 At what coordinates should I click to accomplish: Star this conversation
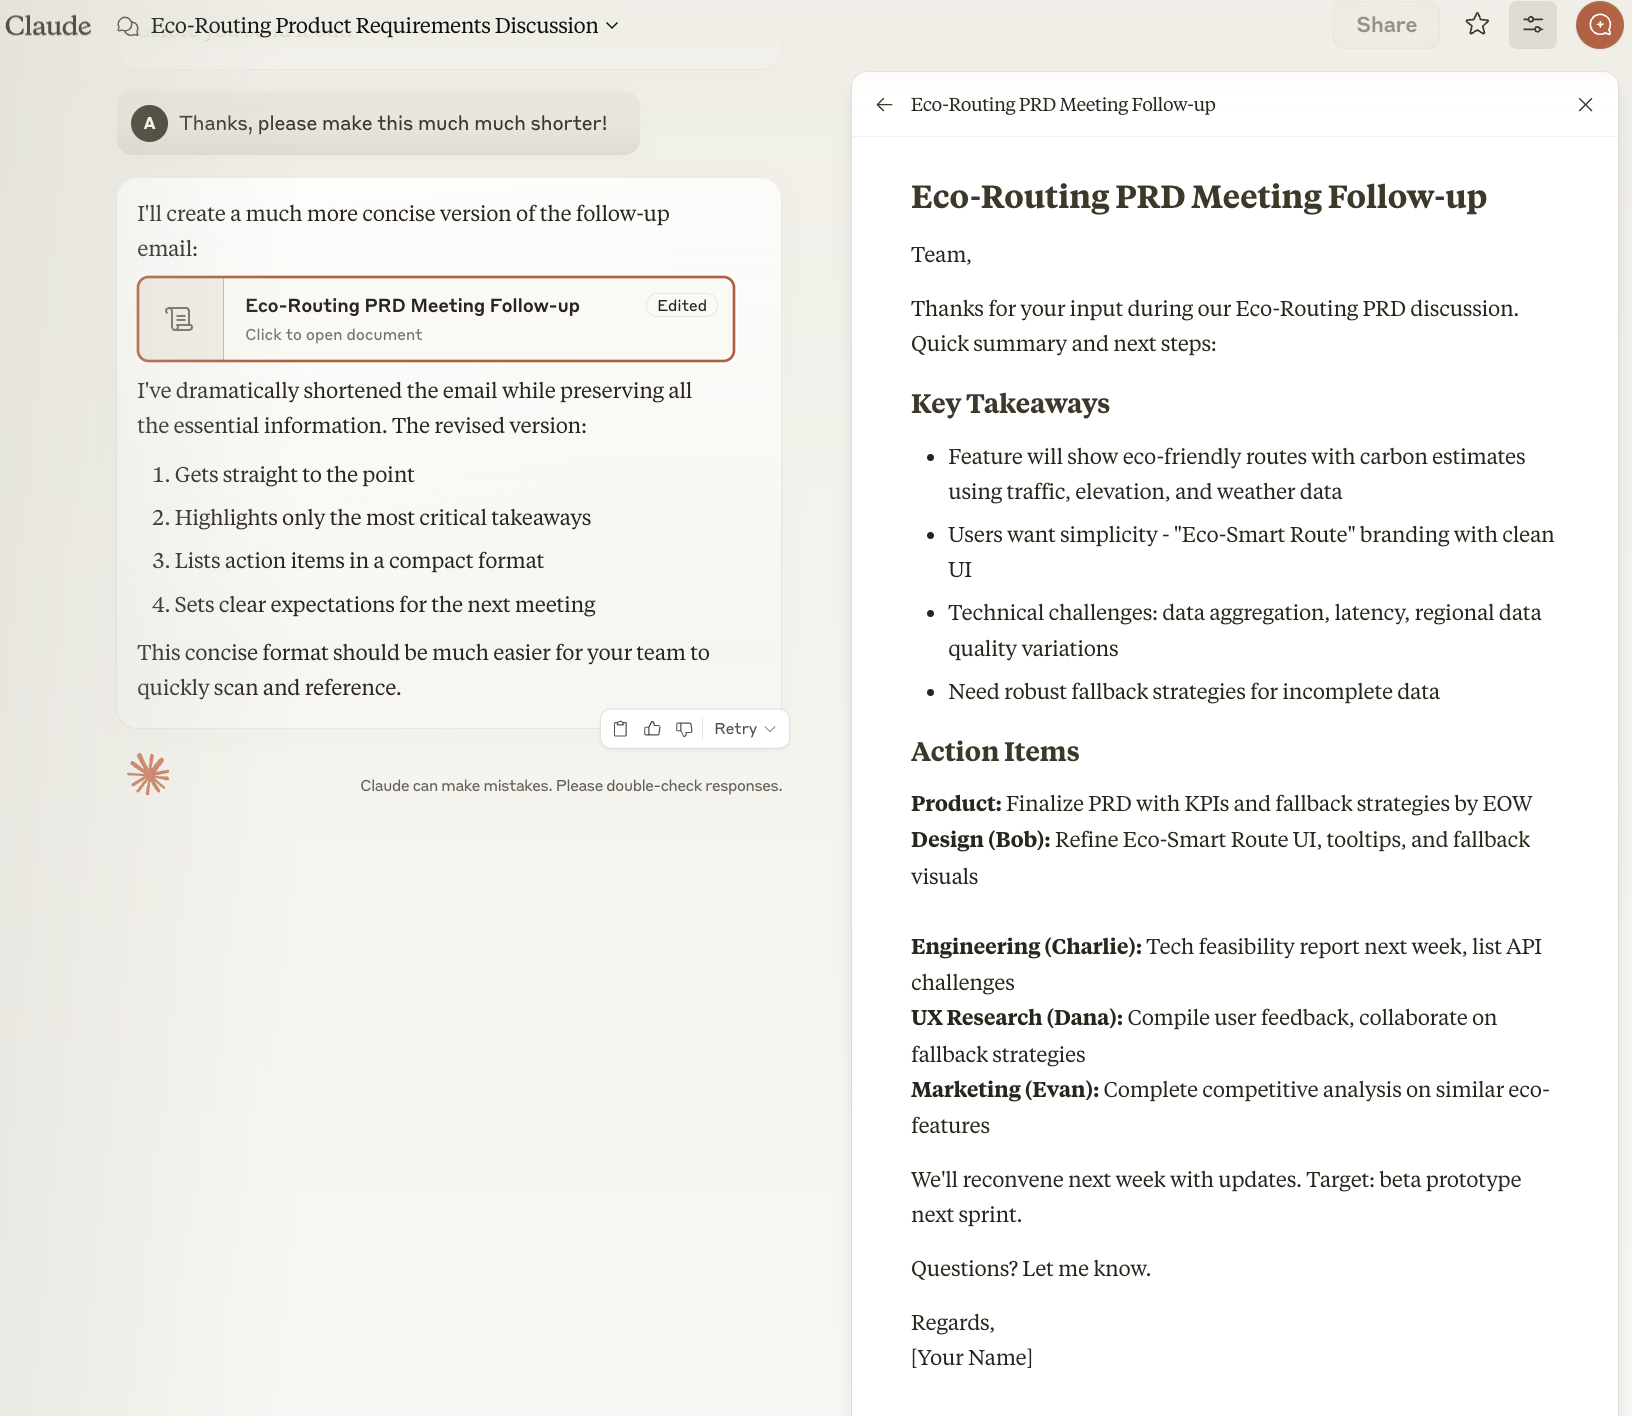pos(1477,25)
